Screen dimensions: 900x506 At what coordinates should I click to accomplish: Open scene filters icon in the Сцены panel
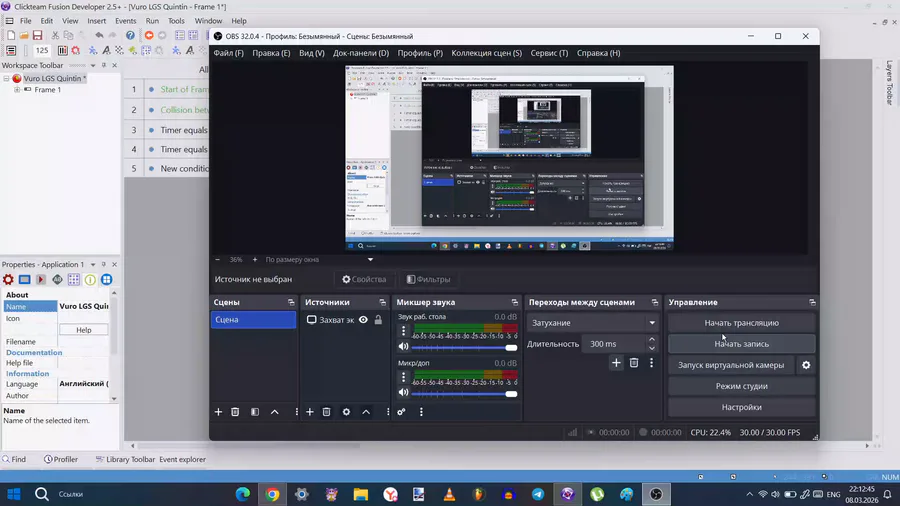(255, 412)
